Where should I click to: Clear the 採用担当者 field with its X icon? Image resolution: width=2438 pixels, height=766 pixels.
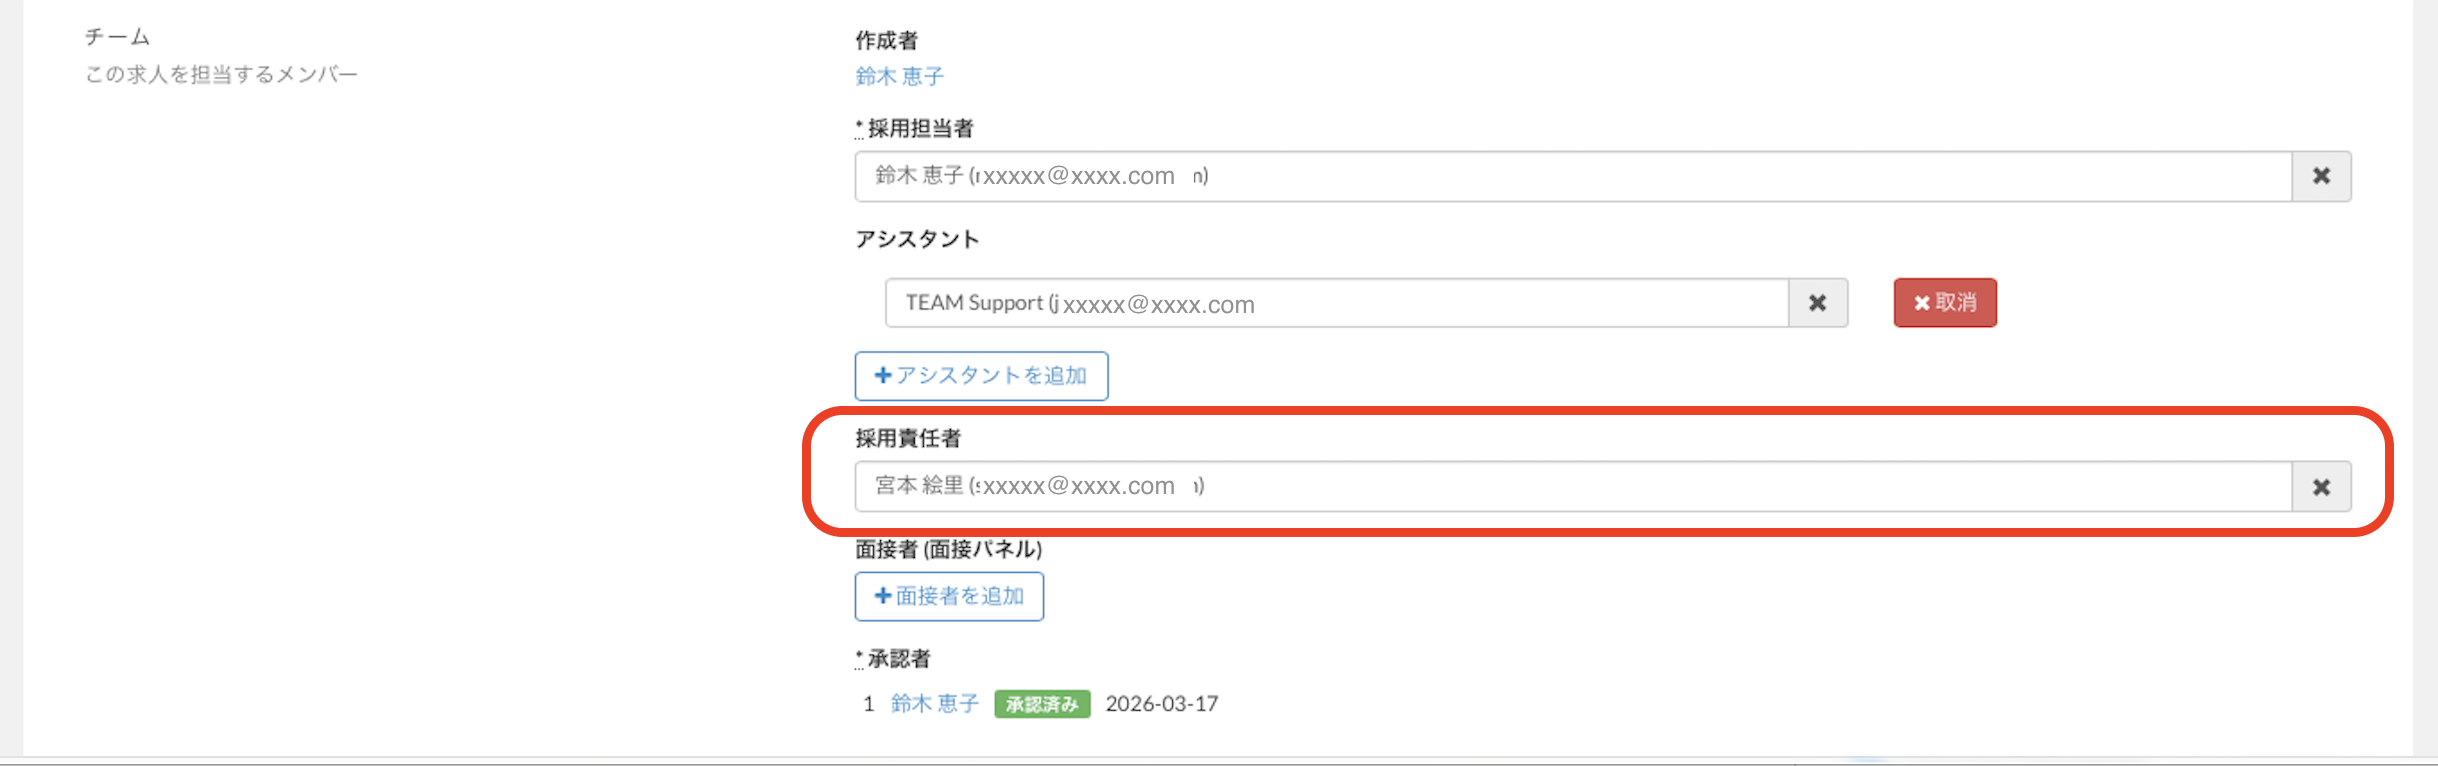click(x=2321, y=177)
